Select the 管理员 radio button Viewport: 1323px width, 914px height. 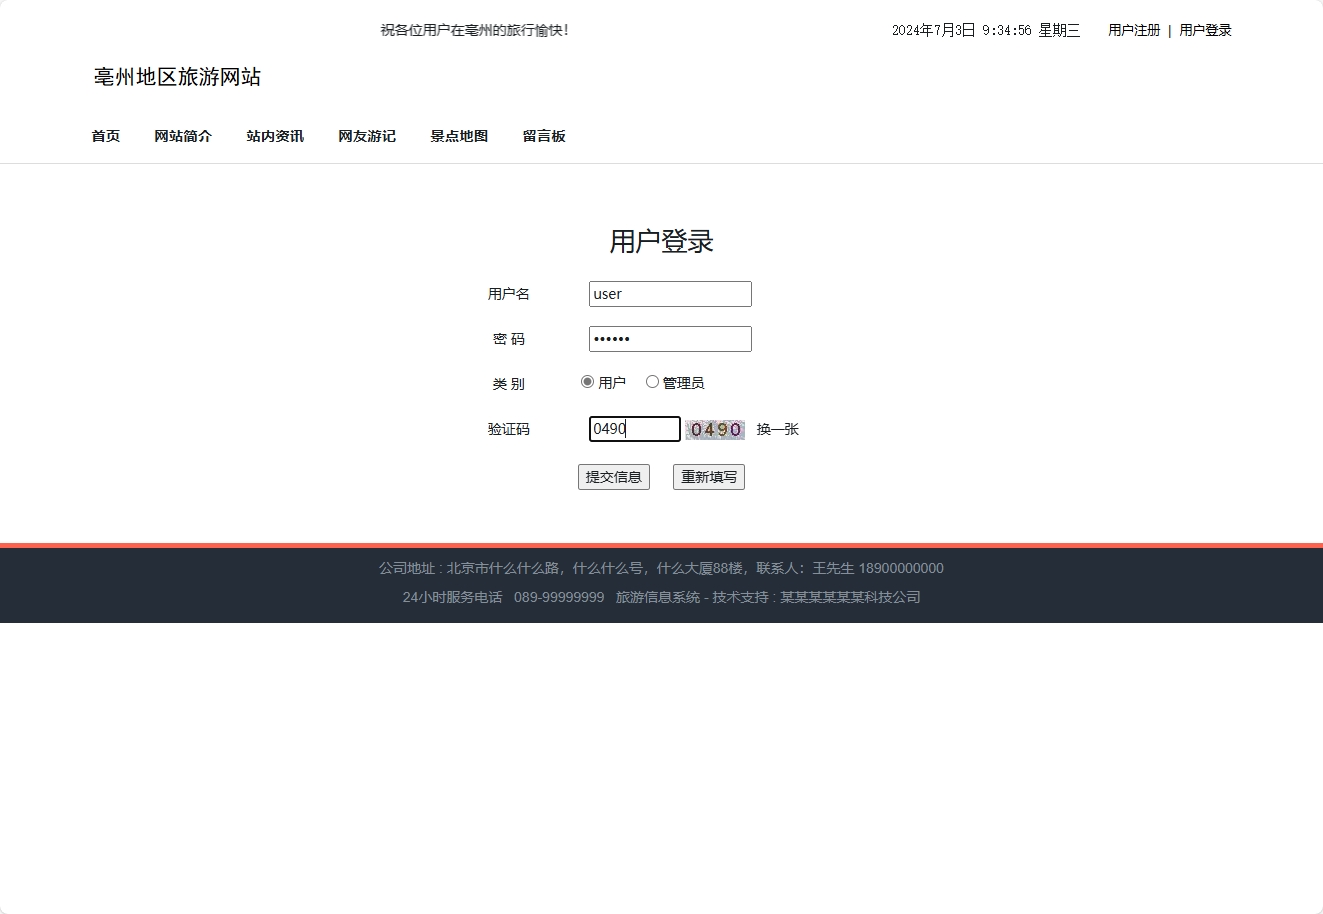[652, 381]
